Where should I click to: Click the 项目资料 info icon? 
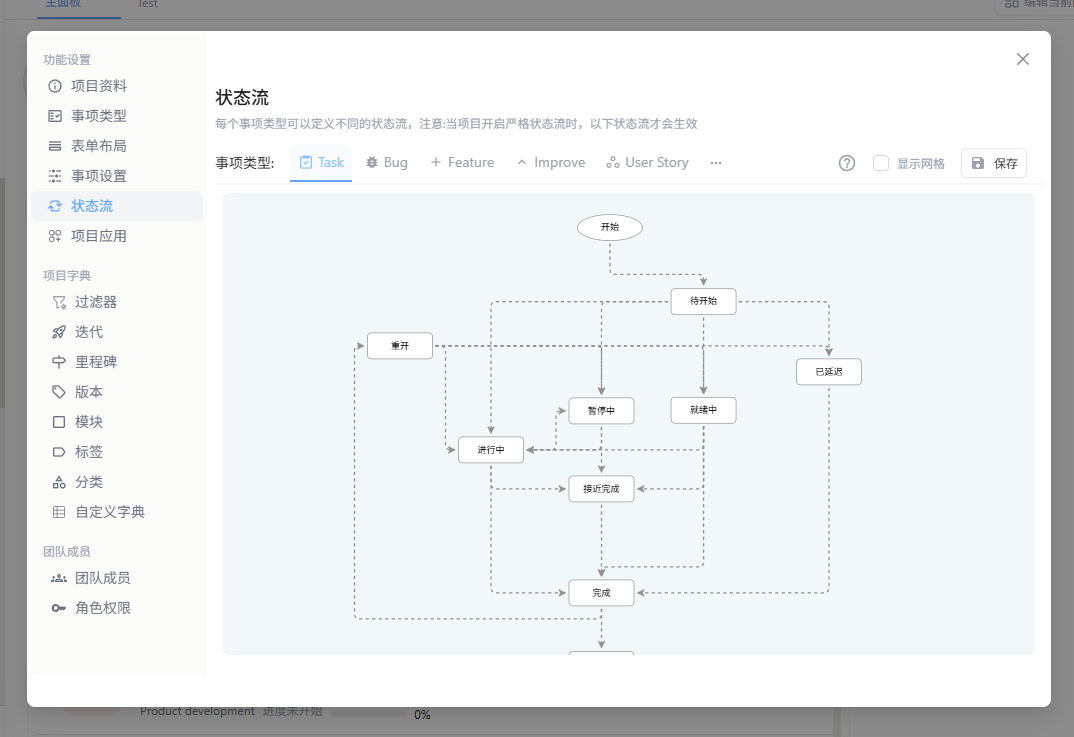[55, 86]
